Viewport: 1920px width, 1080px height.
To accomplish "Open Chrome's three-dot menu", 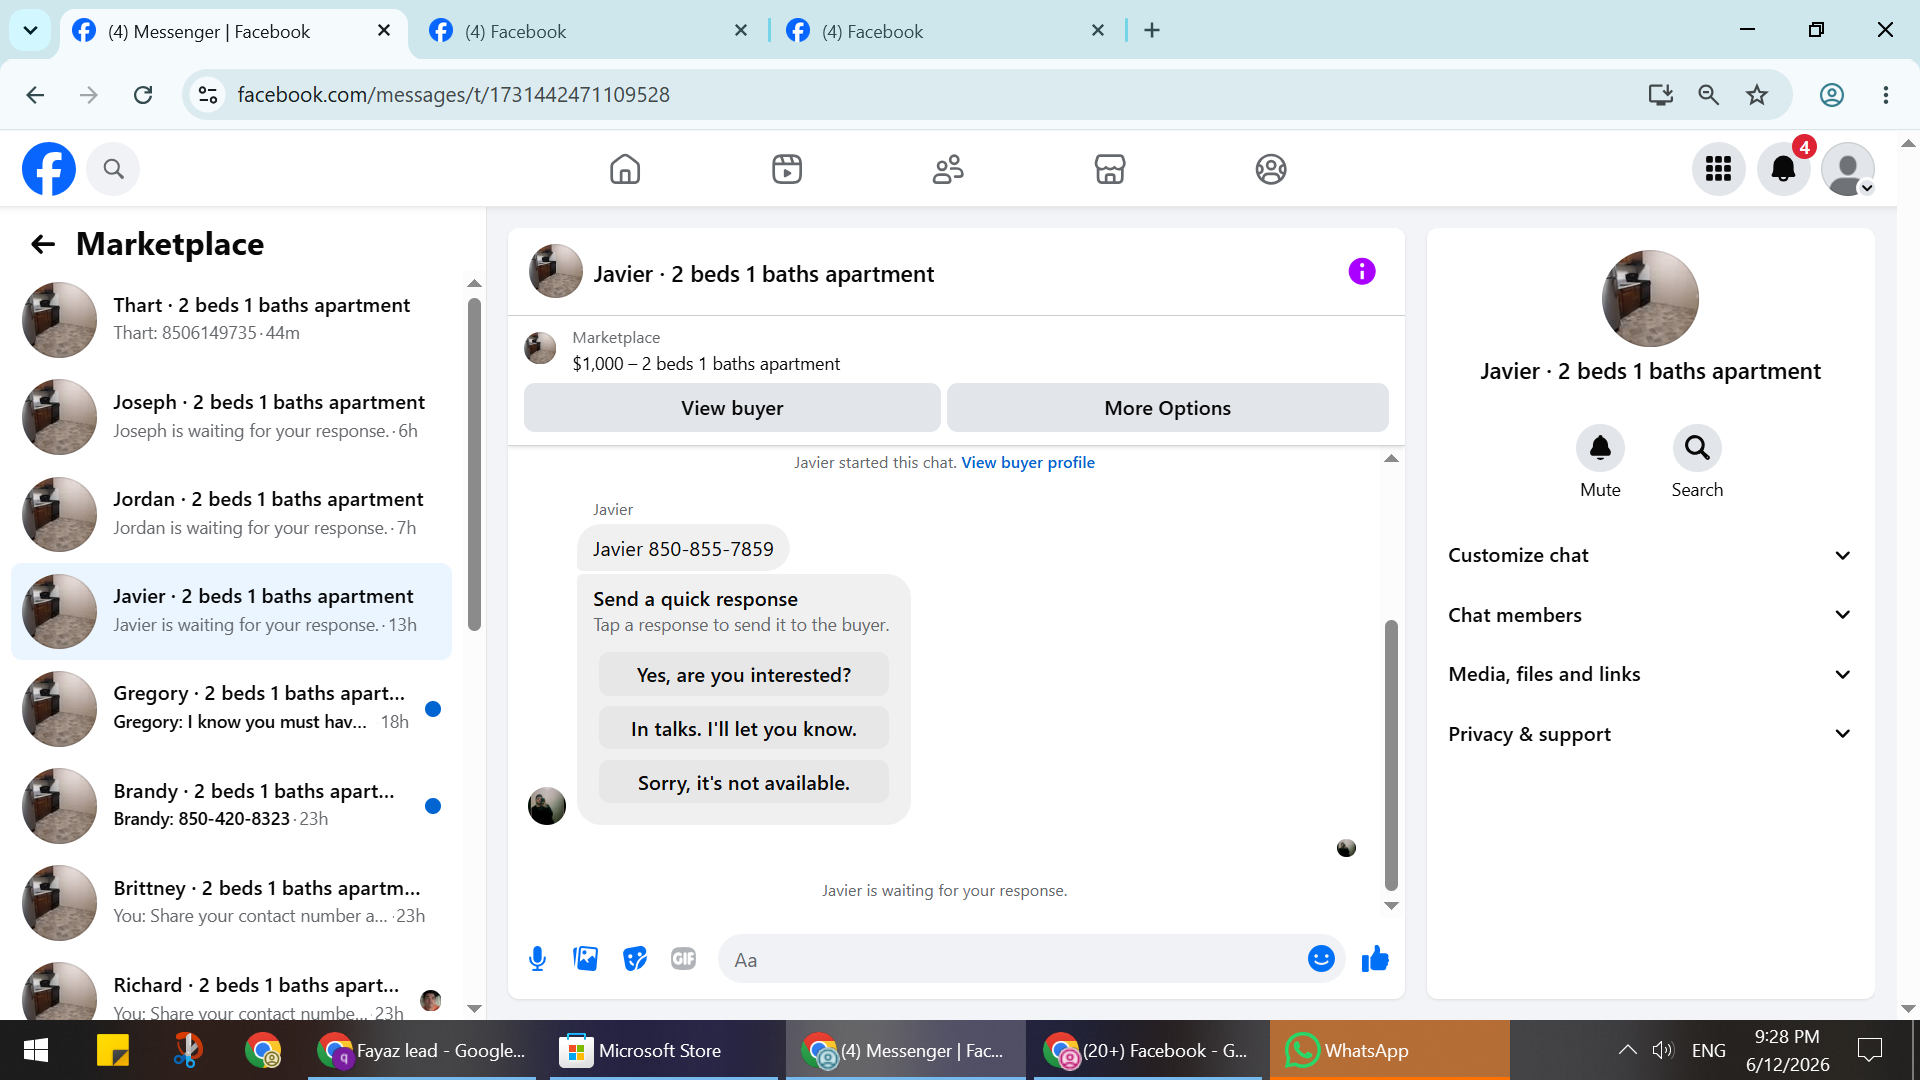I will click(x=1885, y=95).
